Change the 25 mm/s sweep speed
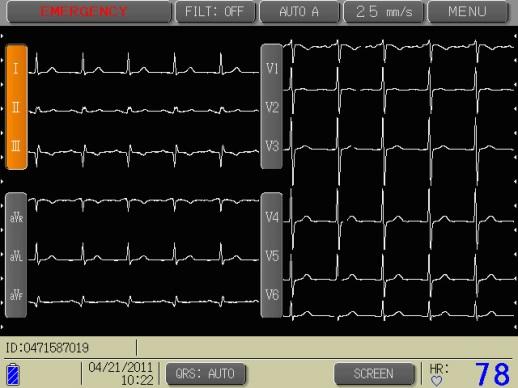 point(383,12)
